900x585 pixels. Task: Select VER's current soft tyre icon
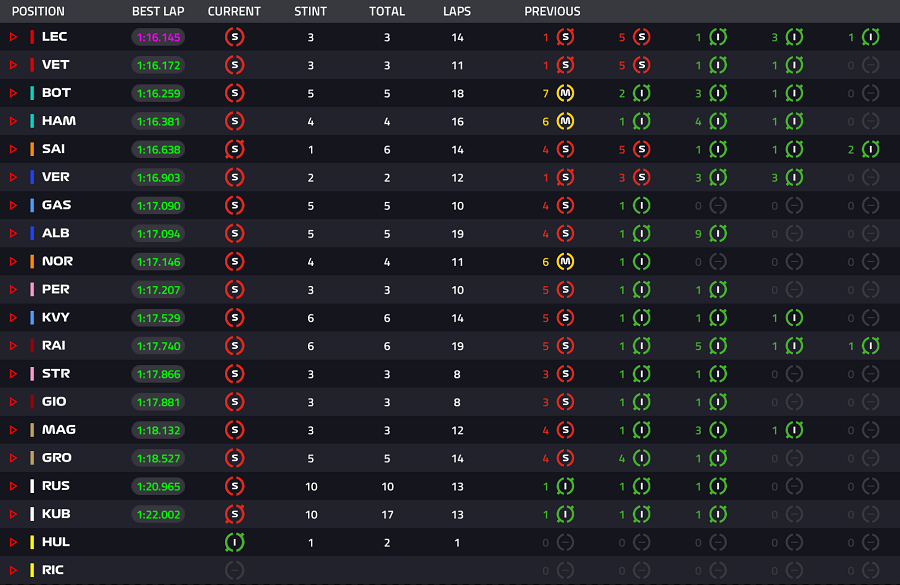(x=234, y=177)
